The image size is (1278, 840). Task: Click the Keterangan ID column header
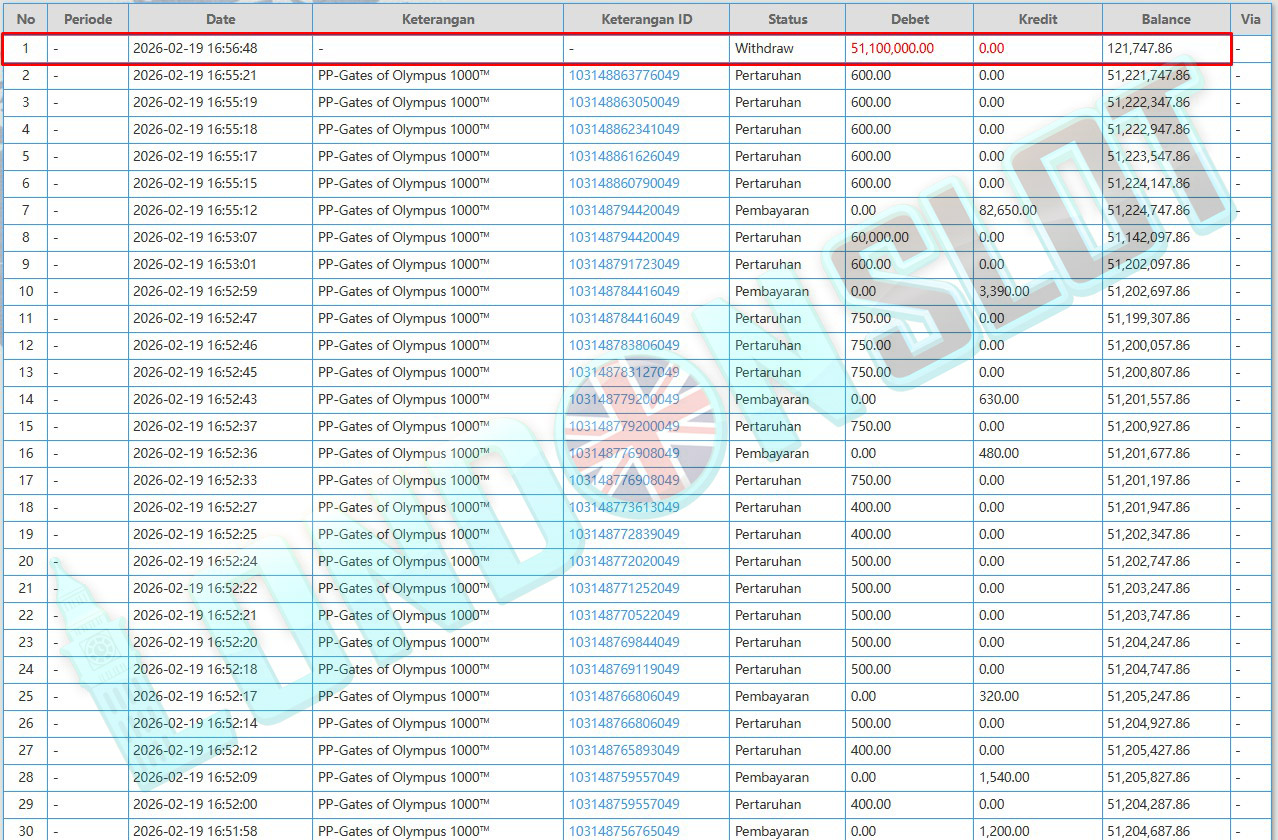(646, 19)
